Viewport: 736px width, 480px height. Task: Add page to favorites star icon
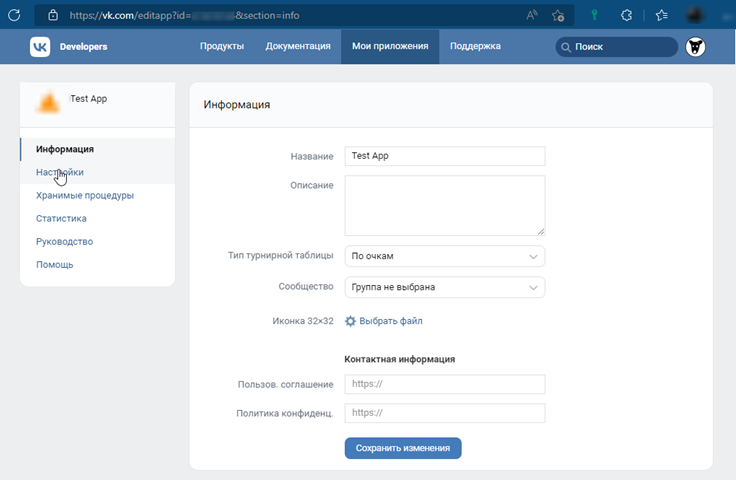click(558, 15)
